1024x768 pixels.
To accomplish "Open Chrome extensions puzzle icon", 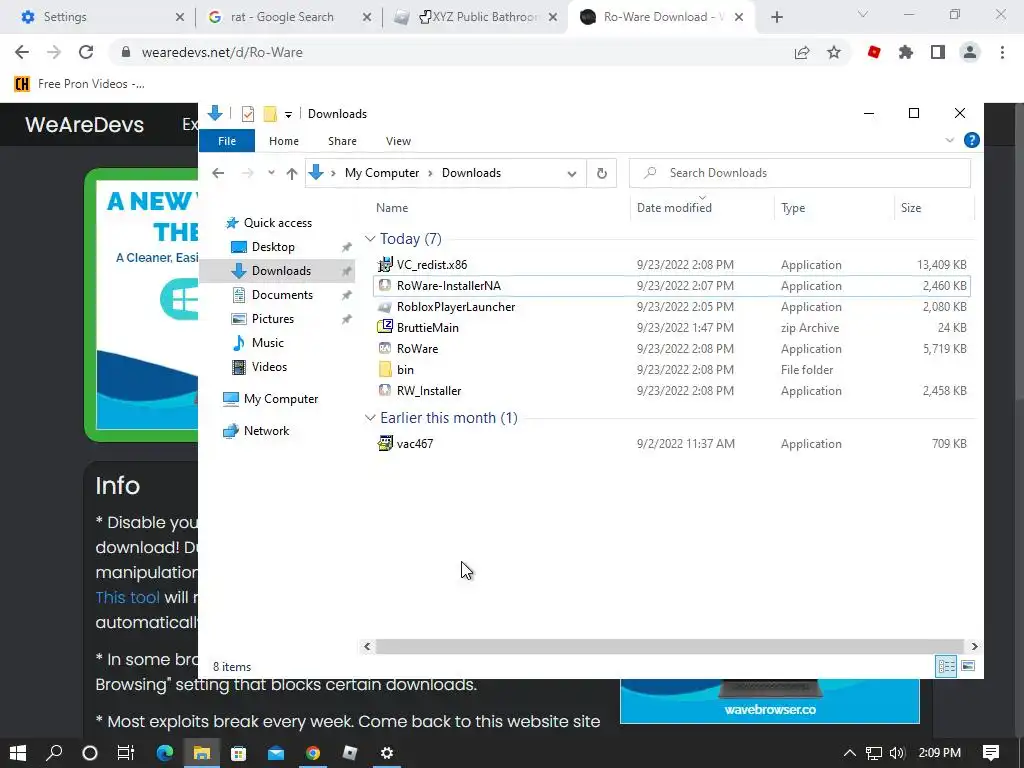I will point(906,52).
